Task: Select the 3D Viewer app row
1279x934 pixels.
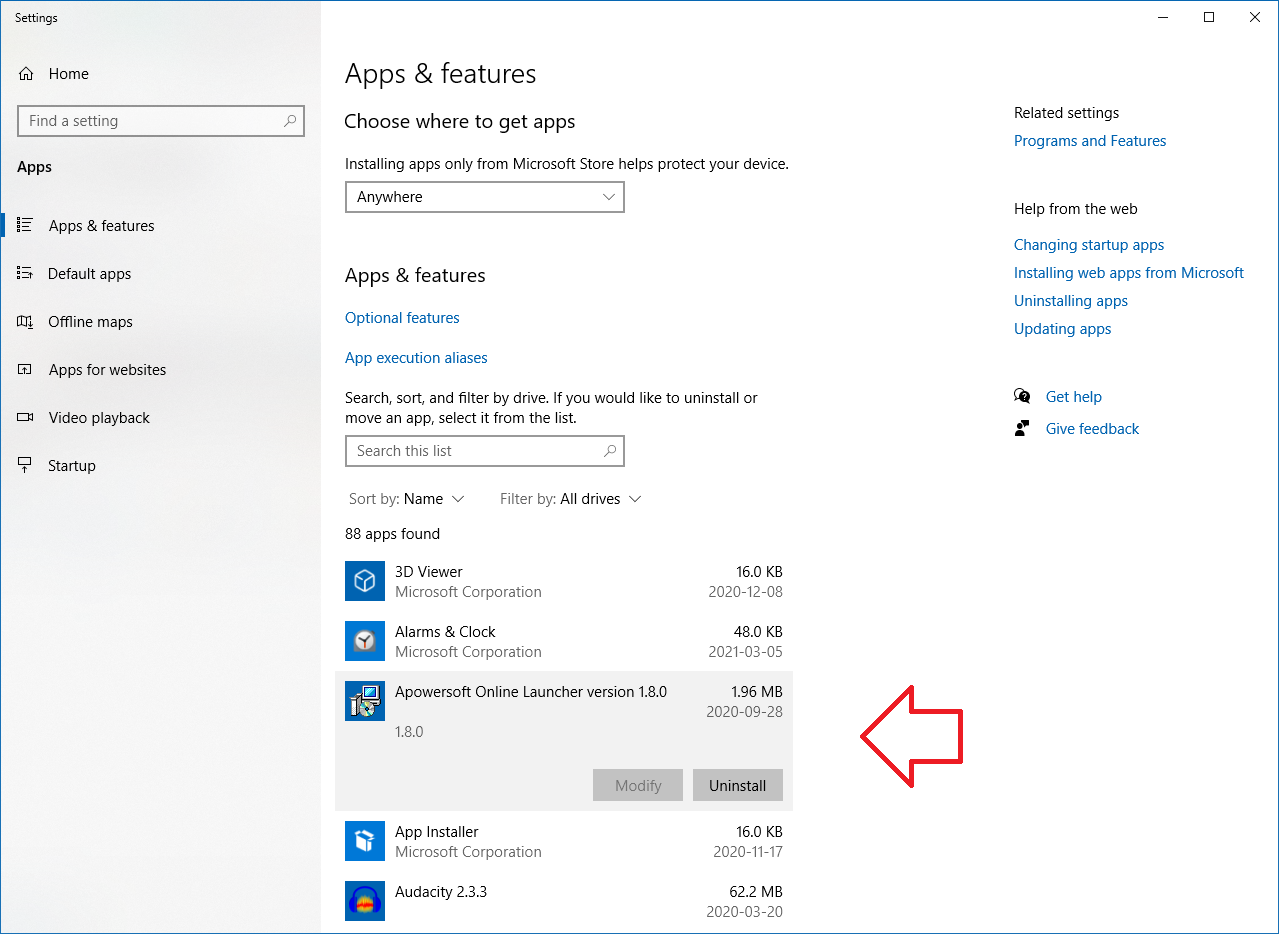Action: (564, 581)
